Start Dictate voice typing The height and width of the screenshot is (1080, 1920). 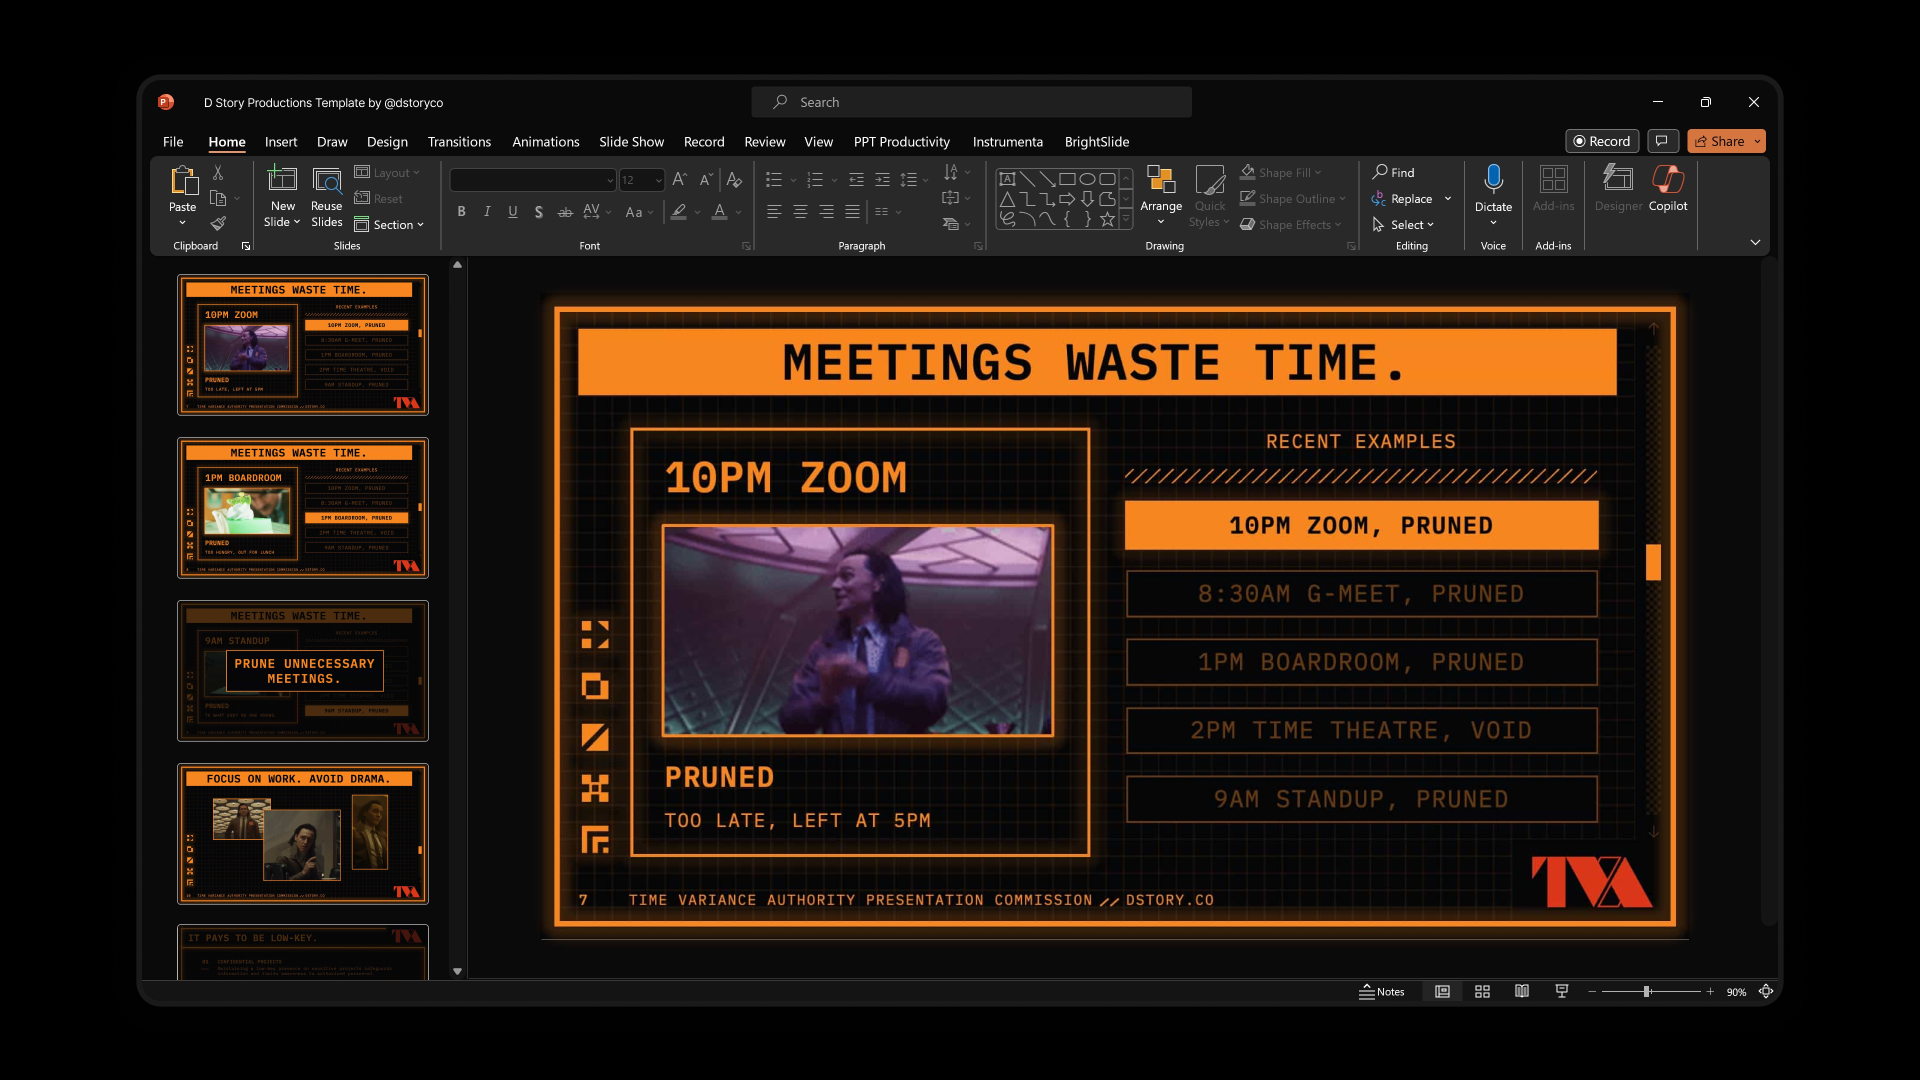(x=1493, y=190)
